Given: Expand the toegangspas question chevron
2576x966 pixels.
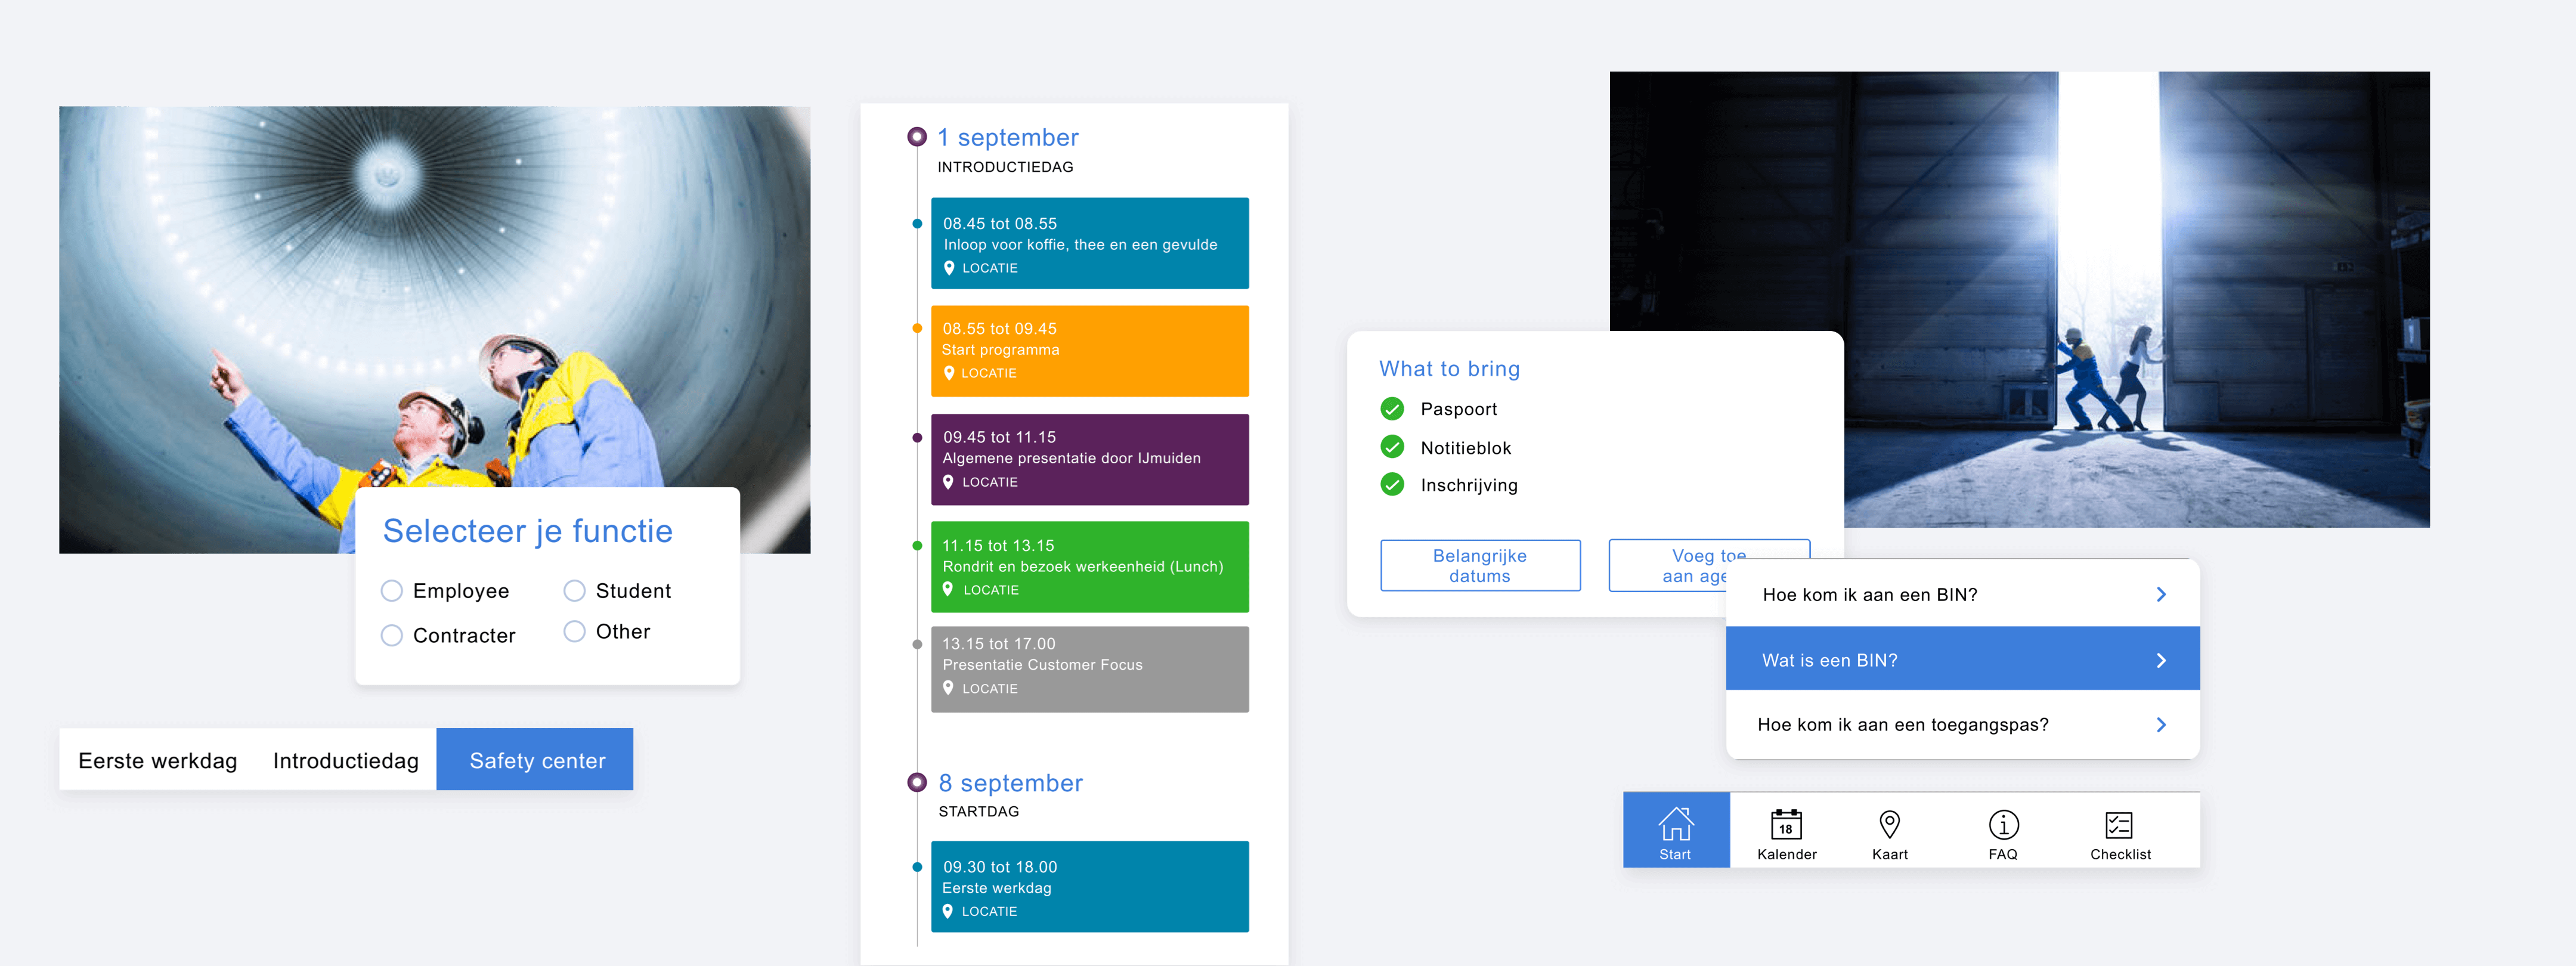Looking at the screenshot, I should click(2161, 725).
